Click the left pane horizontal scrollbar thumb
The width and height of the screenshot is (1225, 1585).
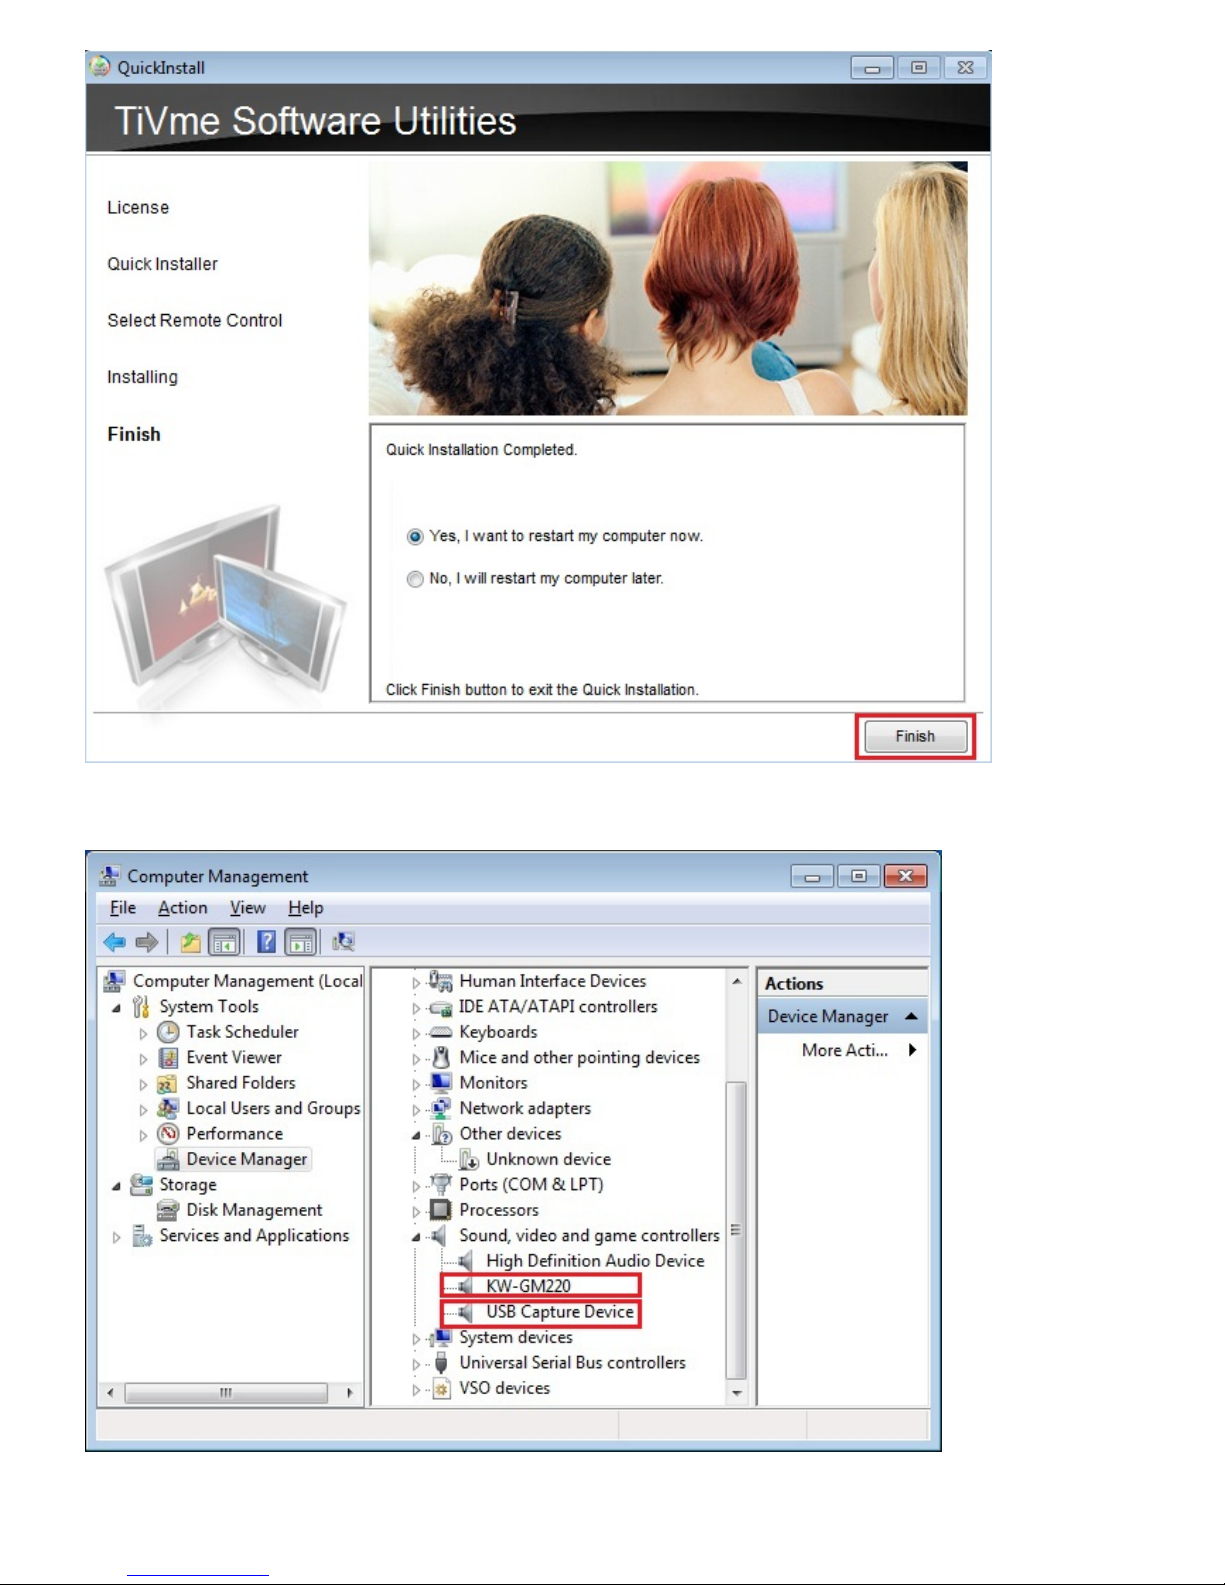(x=226, y=1393)
